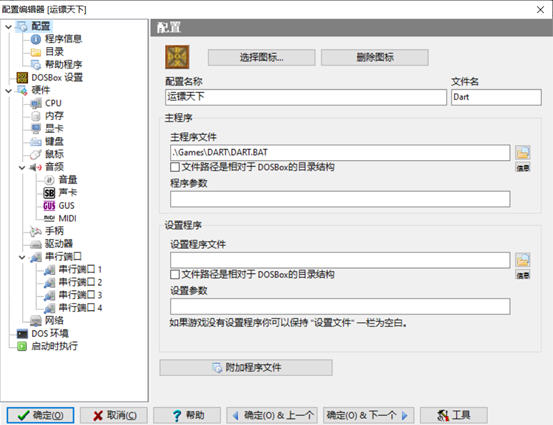Click the 删除图标 button
Screen dimensions: 553x425
pos(375,57)
